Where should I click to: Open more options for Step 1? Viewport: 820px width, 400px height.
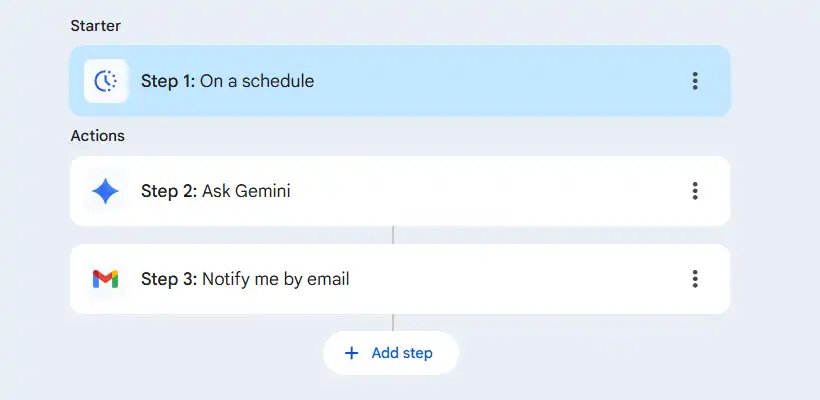pyautogui.click(x=695, y=81)
